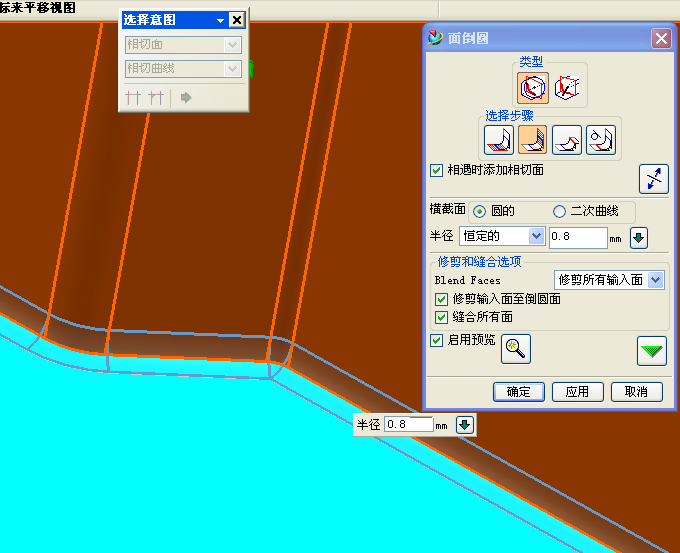
Task: Select the 二次曲线 cross-section radio button
Action: pos(559,212)
